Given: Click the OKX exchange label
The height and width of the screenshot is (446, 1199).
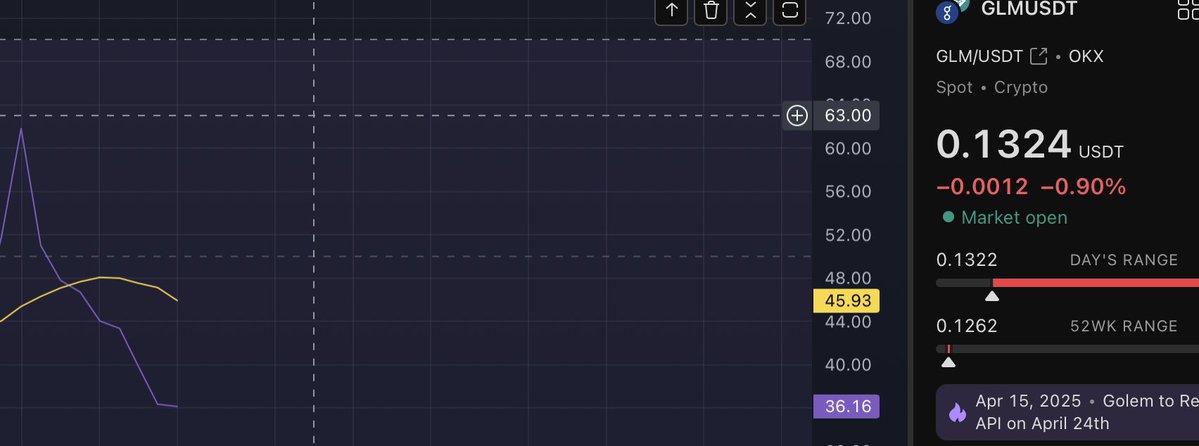Looking at the screenshot, I should pos(1087,57).
